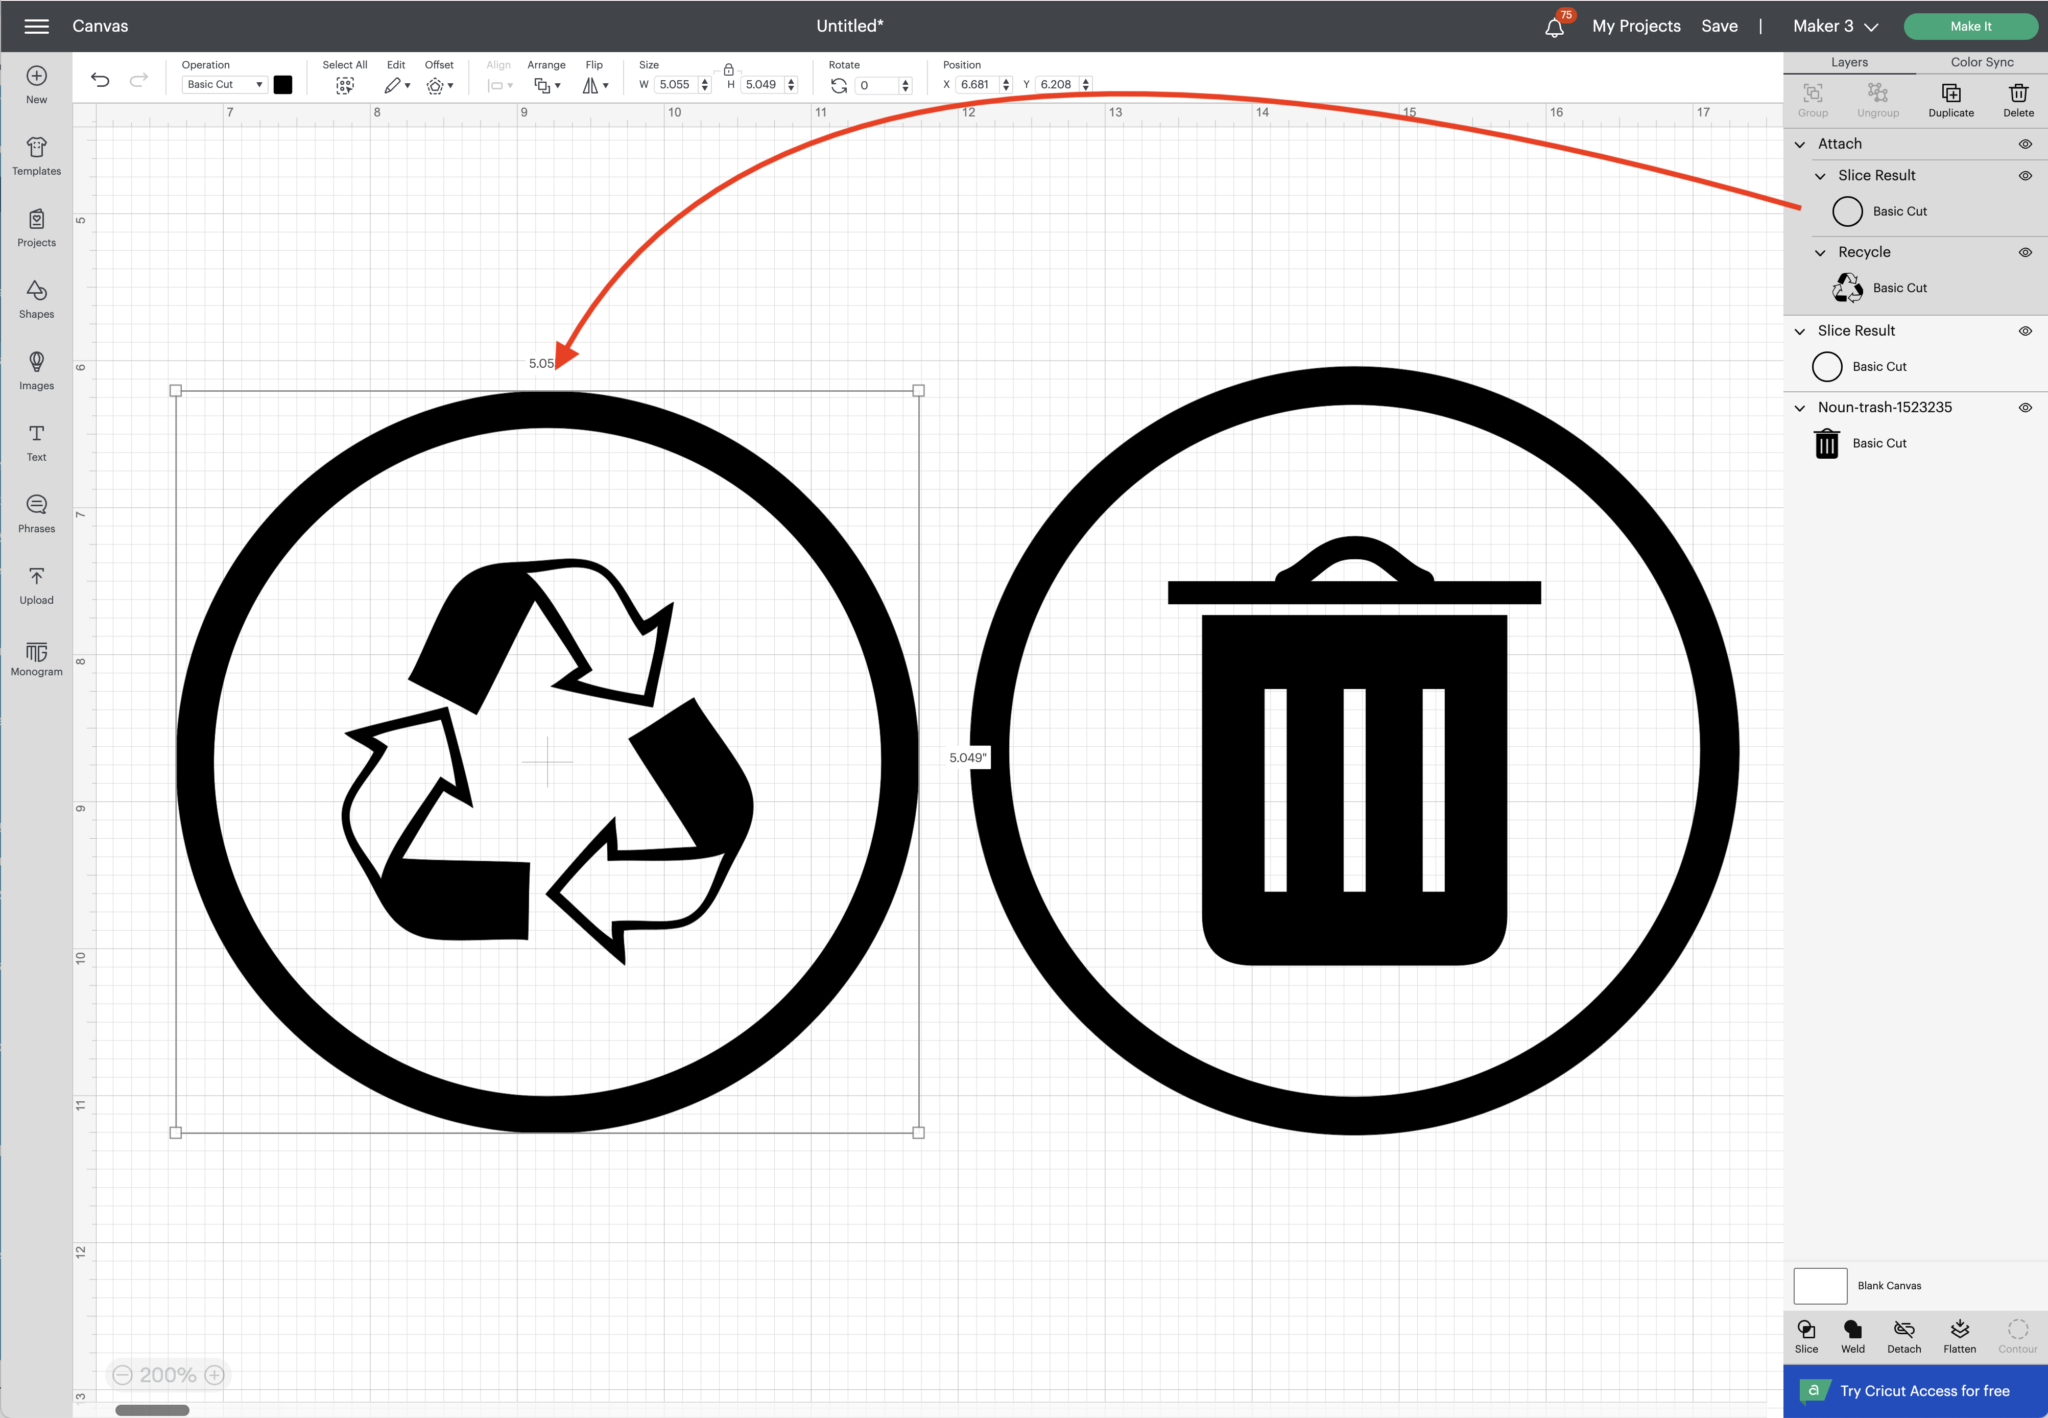2048x1418 pixels.
Task: Toggle visibility of Noun-trash-1523235 layer
Action: point(2025,408)
